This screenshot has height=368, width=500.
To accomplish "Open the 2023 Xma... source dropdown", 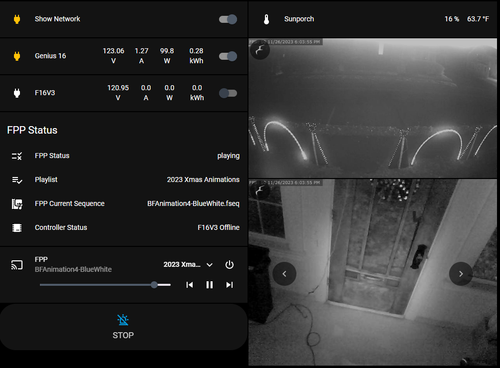I will tap(188, 265).
